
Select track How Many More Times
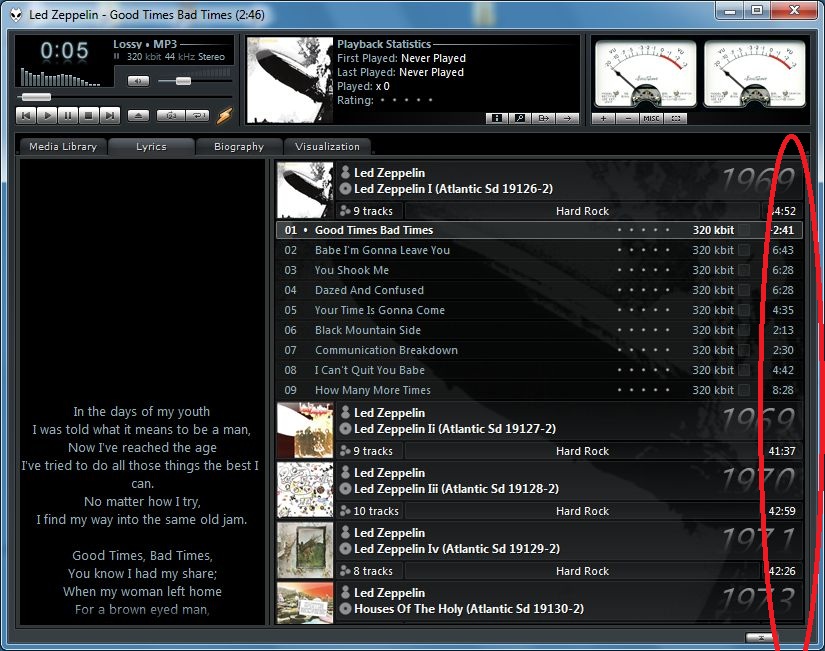coord(539,390)
